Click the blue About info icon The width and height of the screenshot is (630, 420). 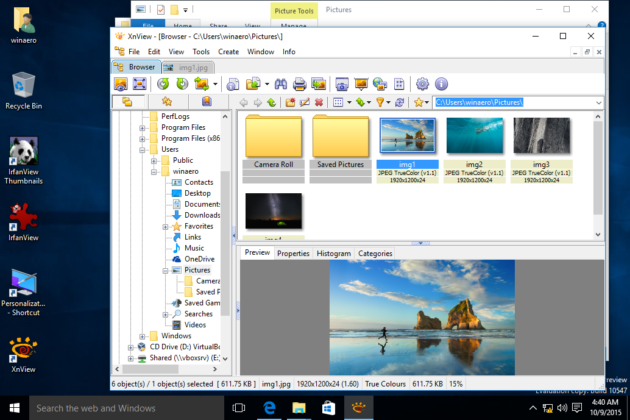coord(441,84)
